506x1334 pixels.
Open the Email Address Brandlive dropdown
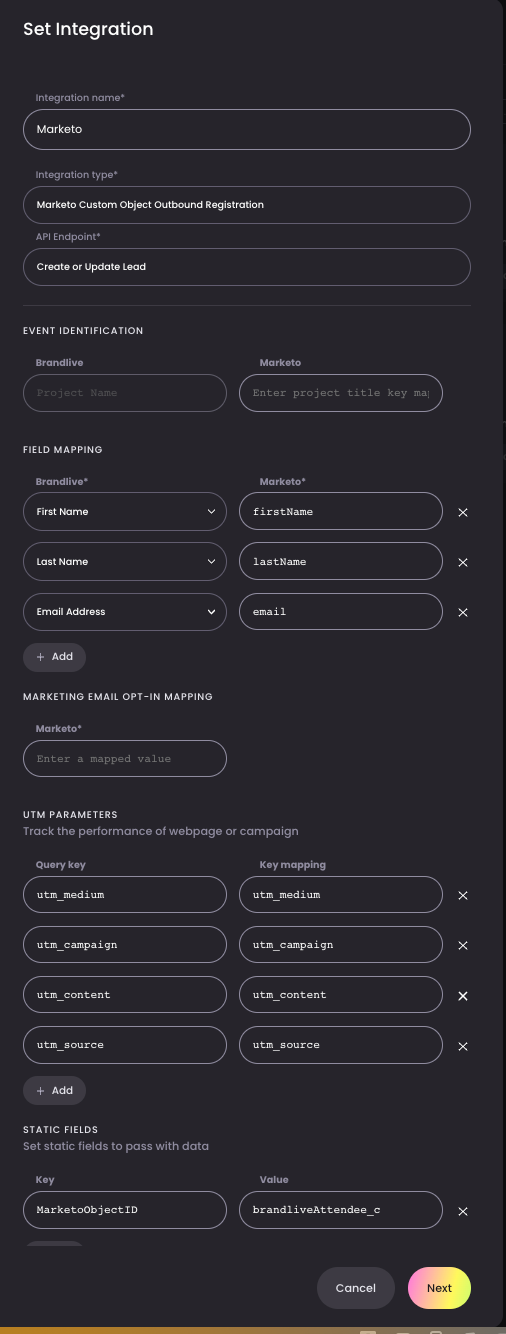125,611
